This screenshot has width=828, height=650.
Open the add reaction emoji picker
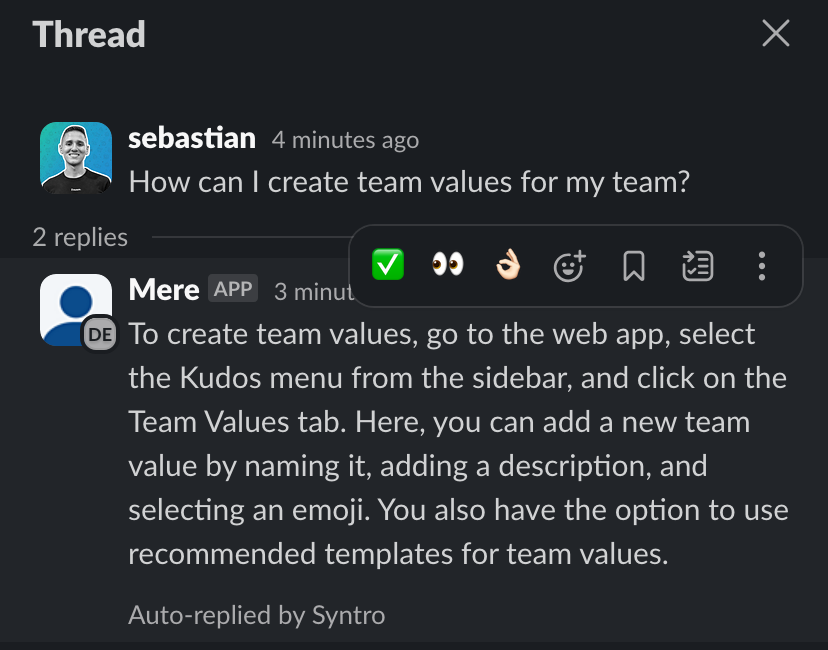[x=569, y=266]
